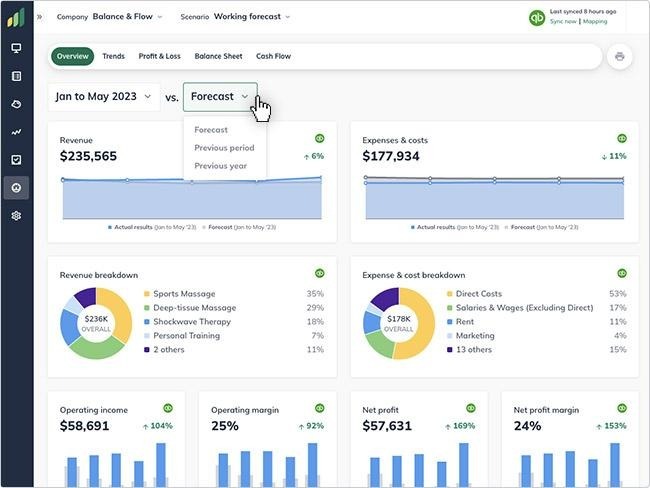Click the 13 others legend entry
Viewport: 650px width, 488px height.
[x=473, y=350]
